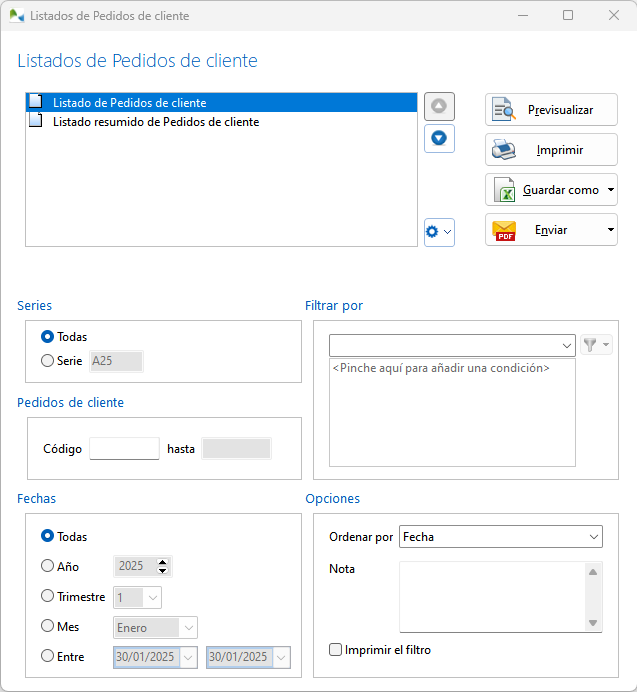Open the gear settings icon menu
Viewport: 637px width, 692px height.
click(x=439, y=232)
